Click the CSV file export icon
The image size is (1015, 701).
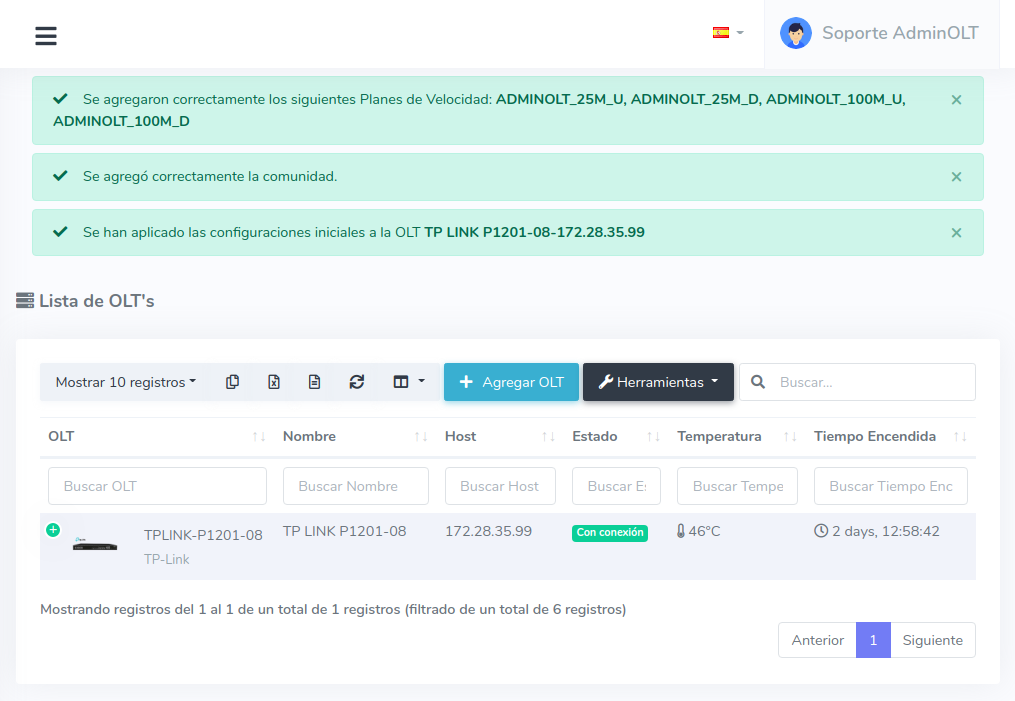coord(315,382)
